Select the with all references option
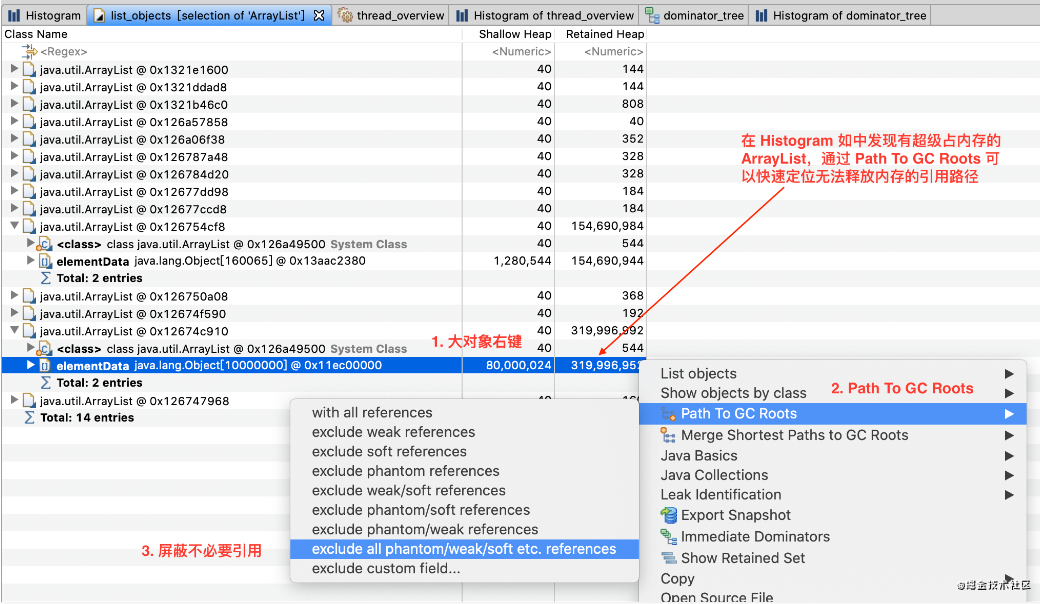The height and width of the screenshot is (604, 1040). (372, 412)
